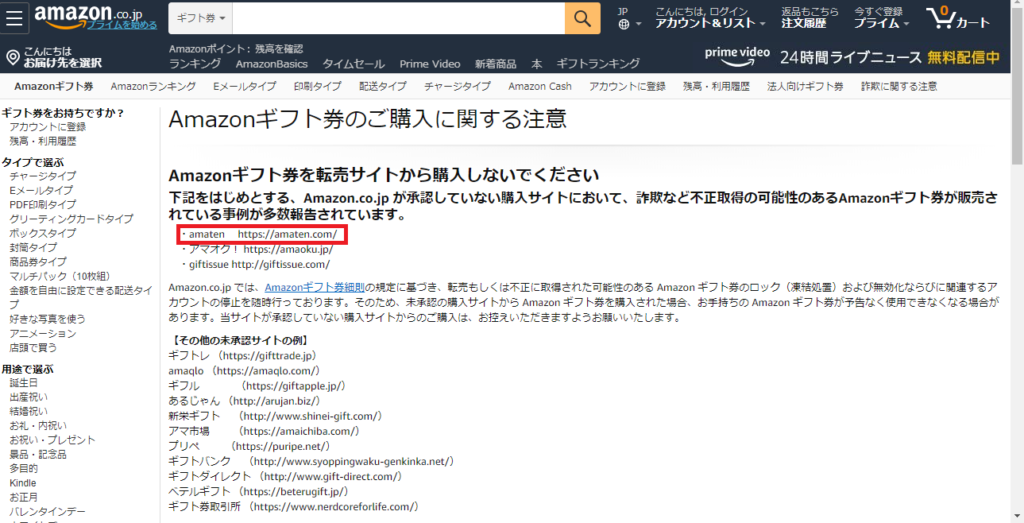The height and width of the screenshot is (523, 1024).
Task: Click the プライムを始める link under logo
Action: [122, 25]
